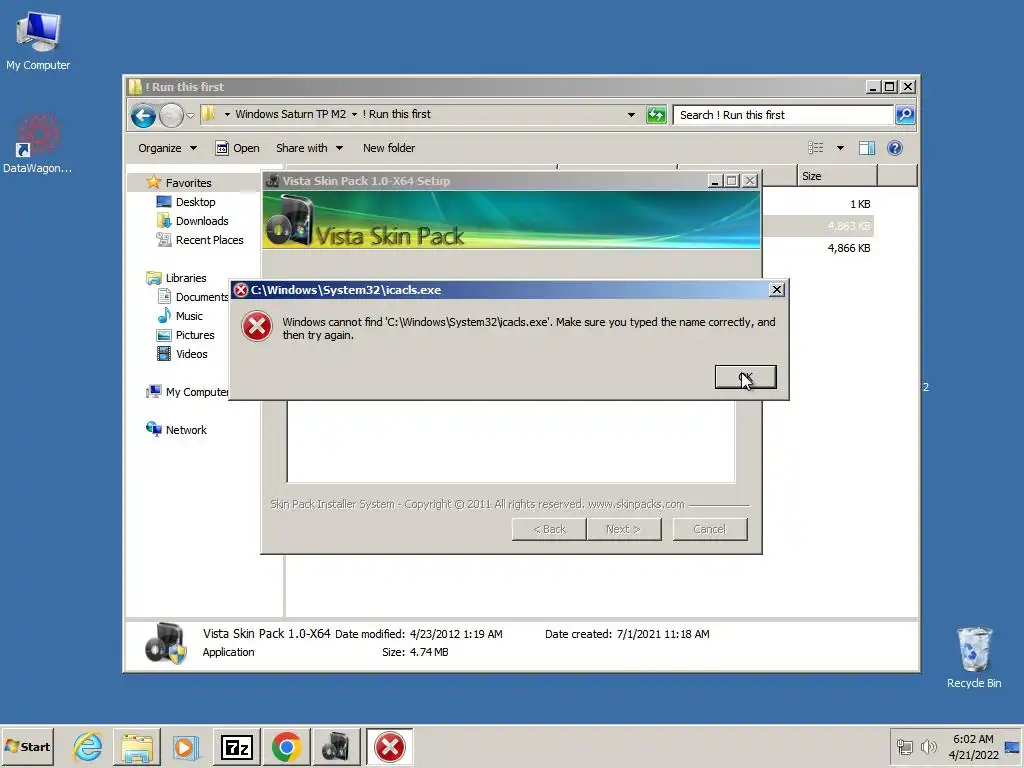Open My Computer desktop icon
Viewport: 1024px width, 768px height.
(38, 40)
